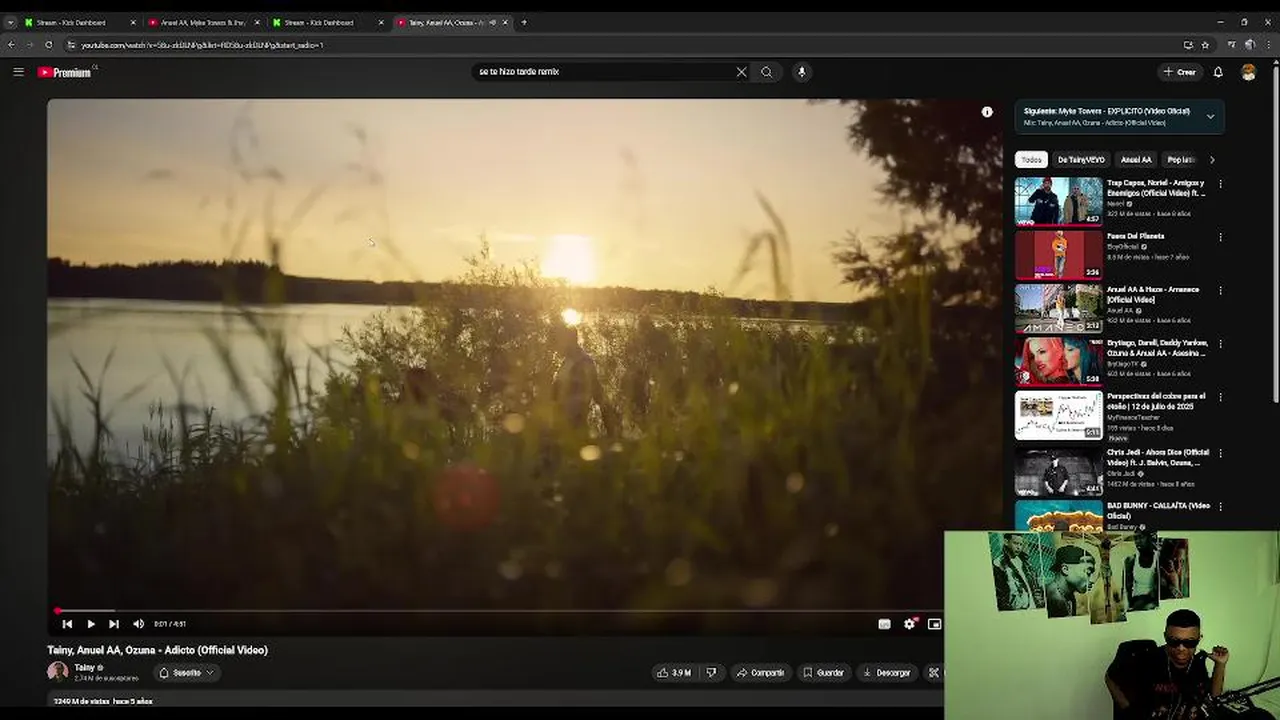Open options menu for Amigos y Enemigos
This screenshot has height=720, width=1280.
click(1220, 184)
